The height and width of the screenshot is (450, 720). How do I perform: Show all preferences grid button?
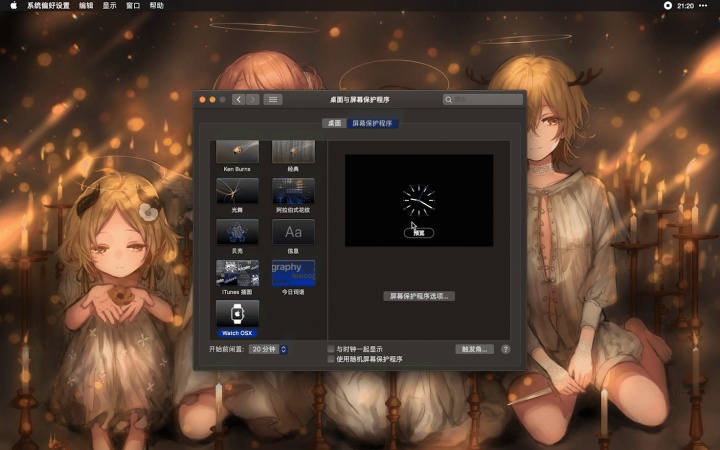pyautogui.click(x=273, y=99)
